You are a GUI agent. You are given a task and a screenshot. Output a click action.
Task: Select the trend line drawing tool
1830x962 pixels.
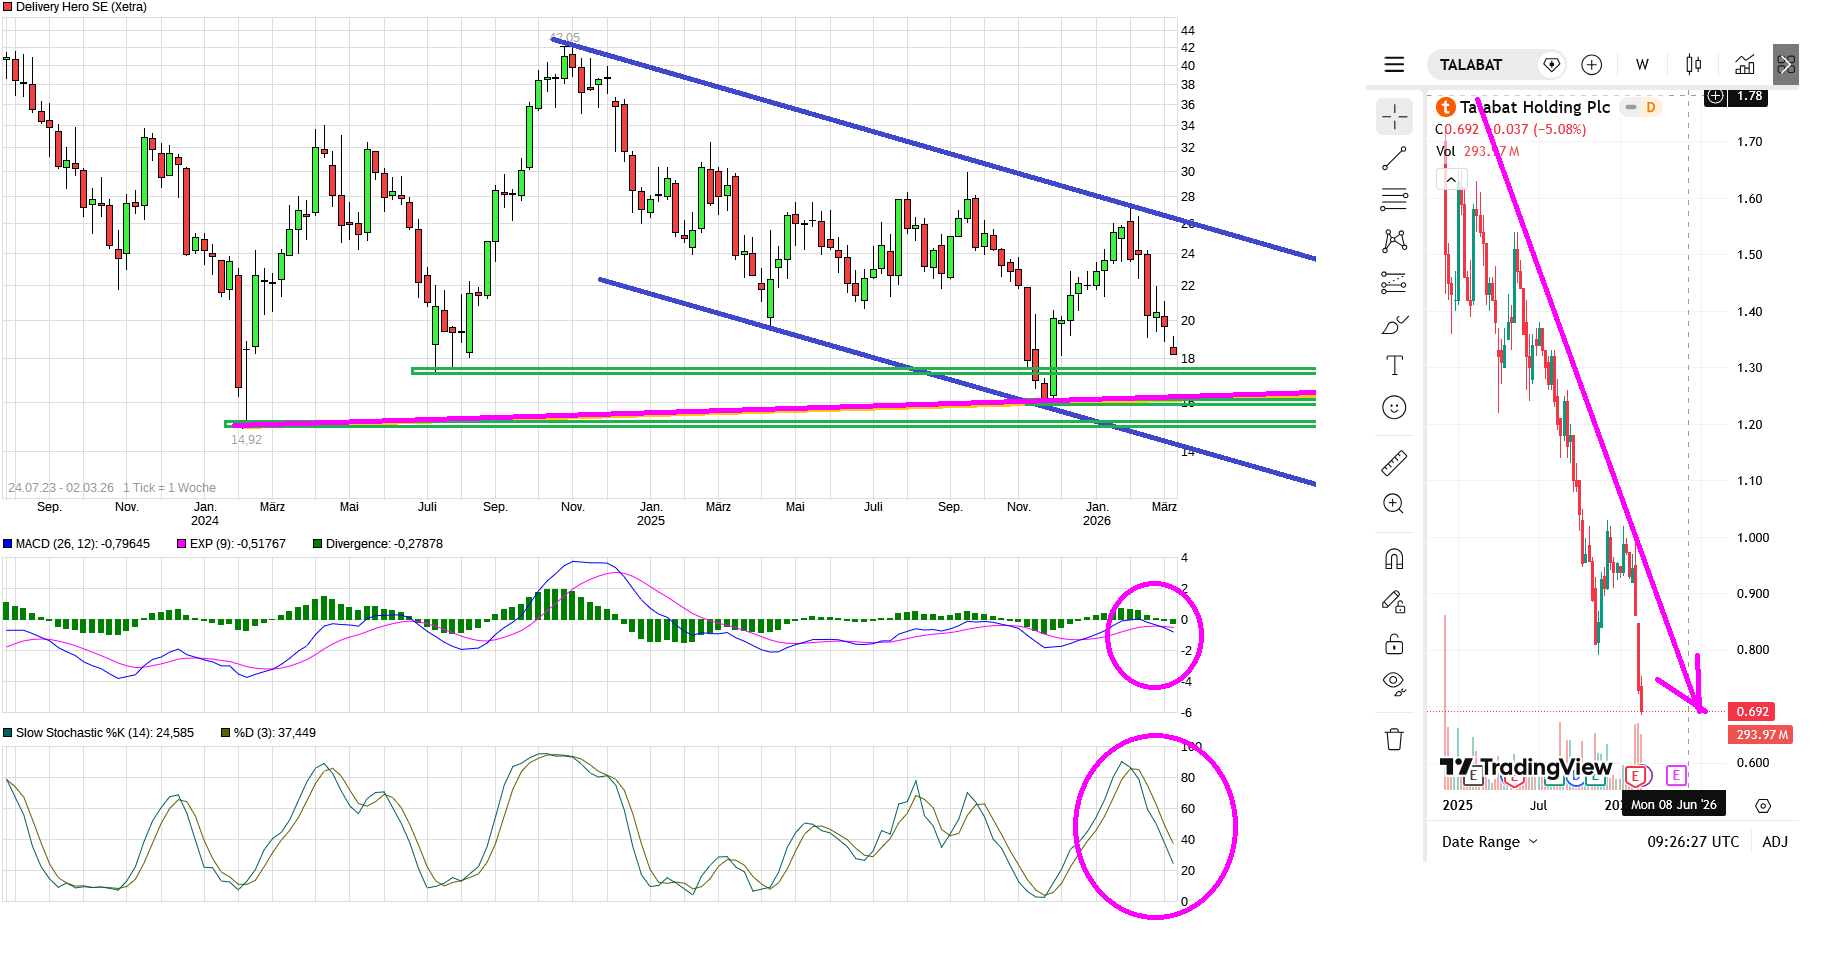pyautogui.click(x=1394, y=159)
